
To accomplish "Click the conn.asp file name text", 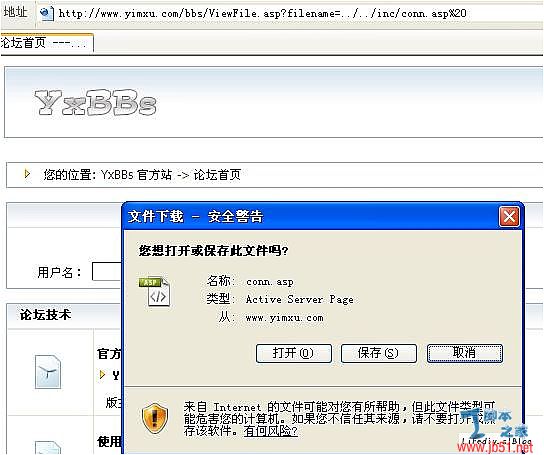I will click(x=270, y=281).
